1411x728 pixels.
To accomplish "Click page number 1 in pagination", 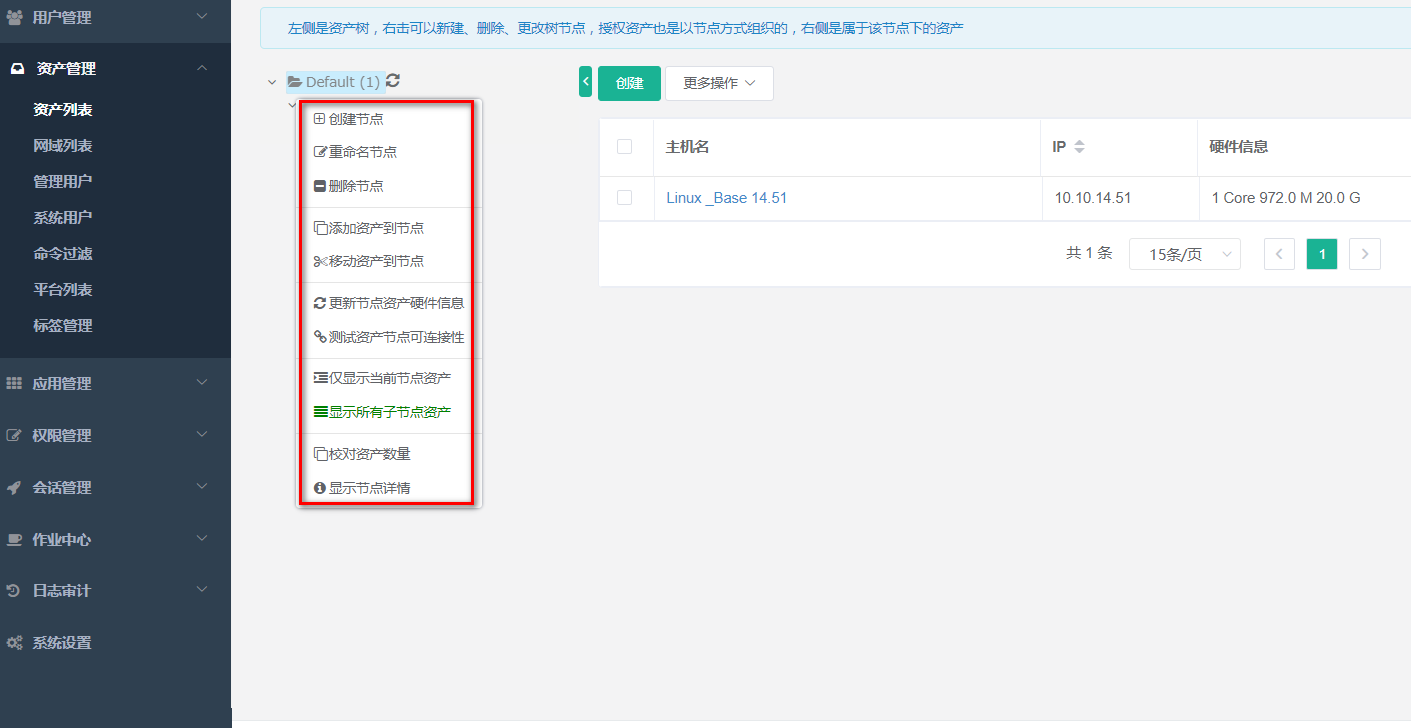I will (x=1322, y=254).
